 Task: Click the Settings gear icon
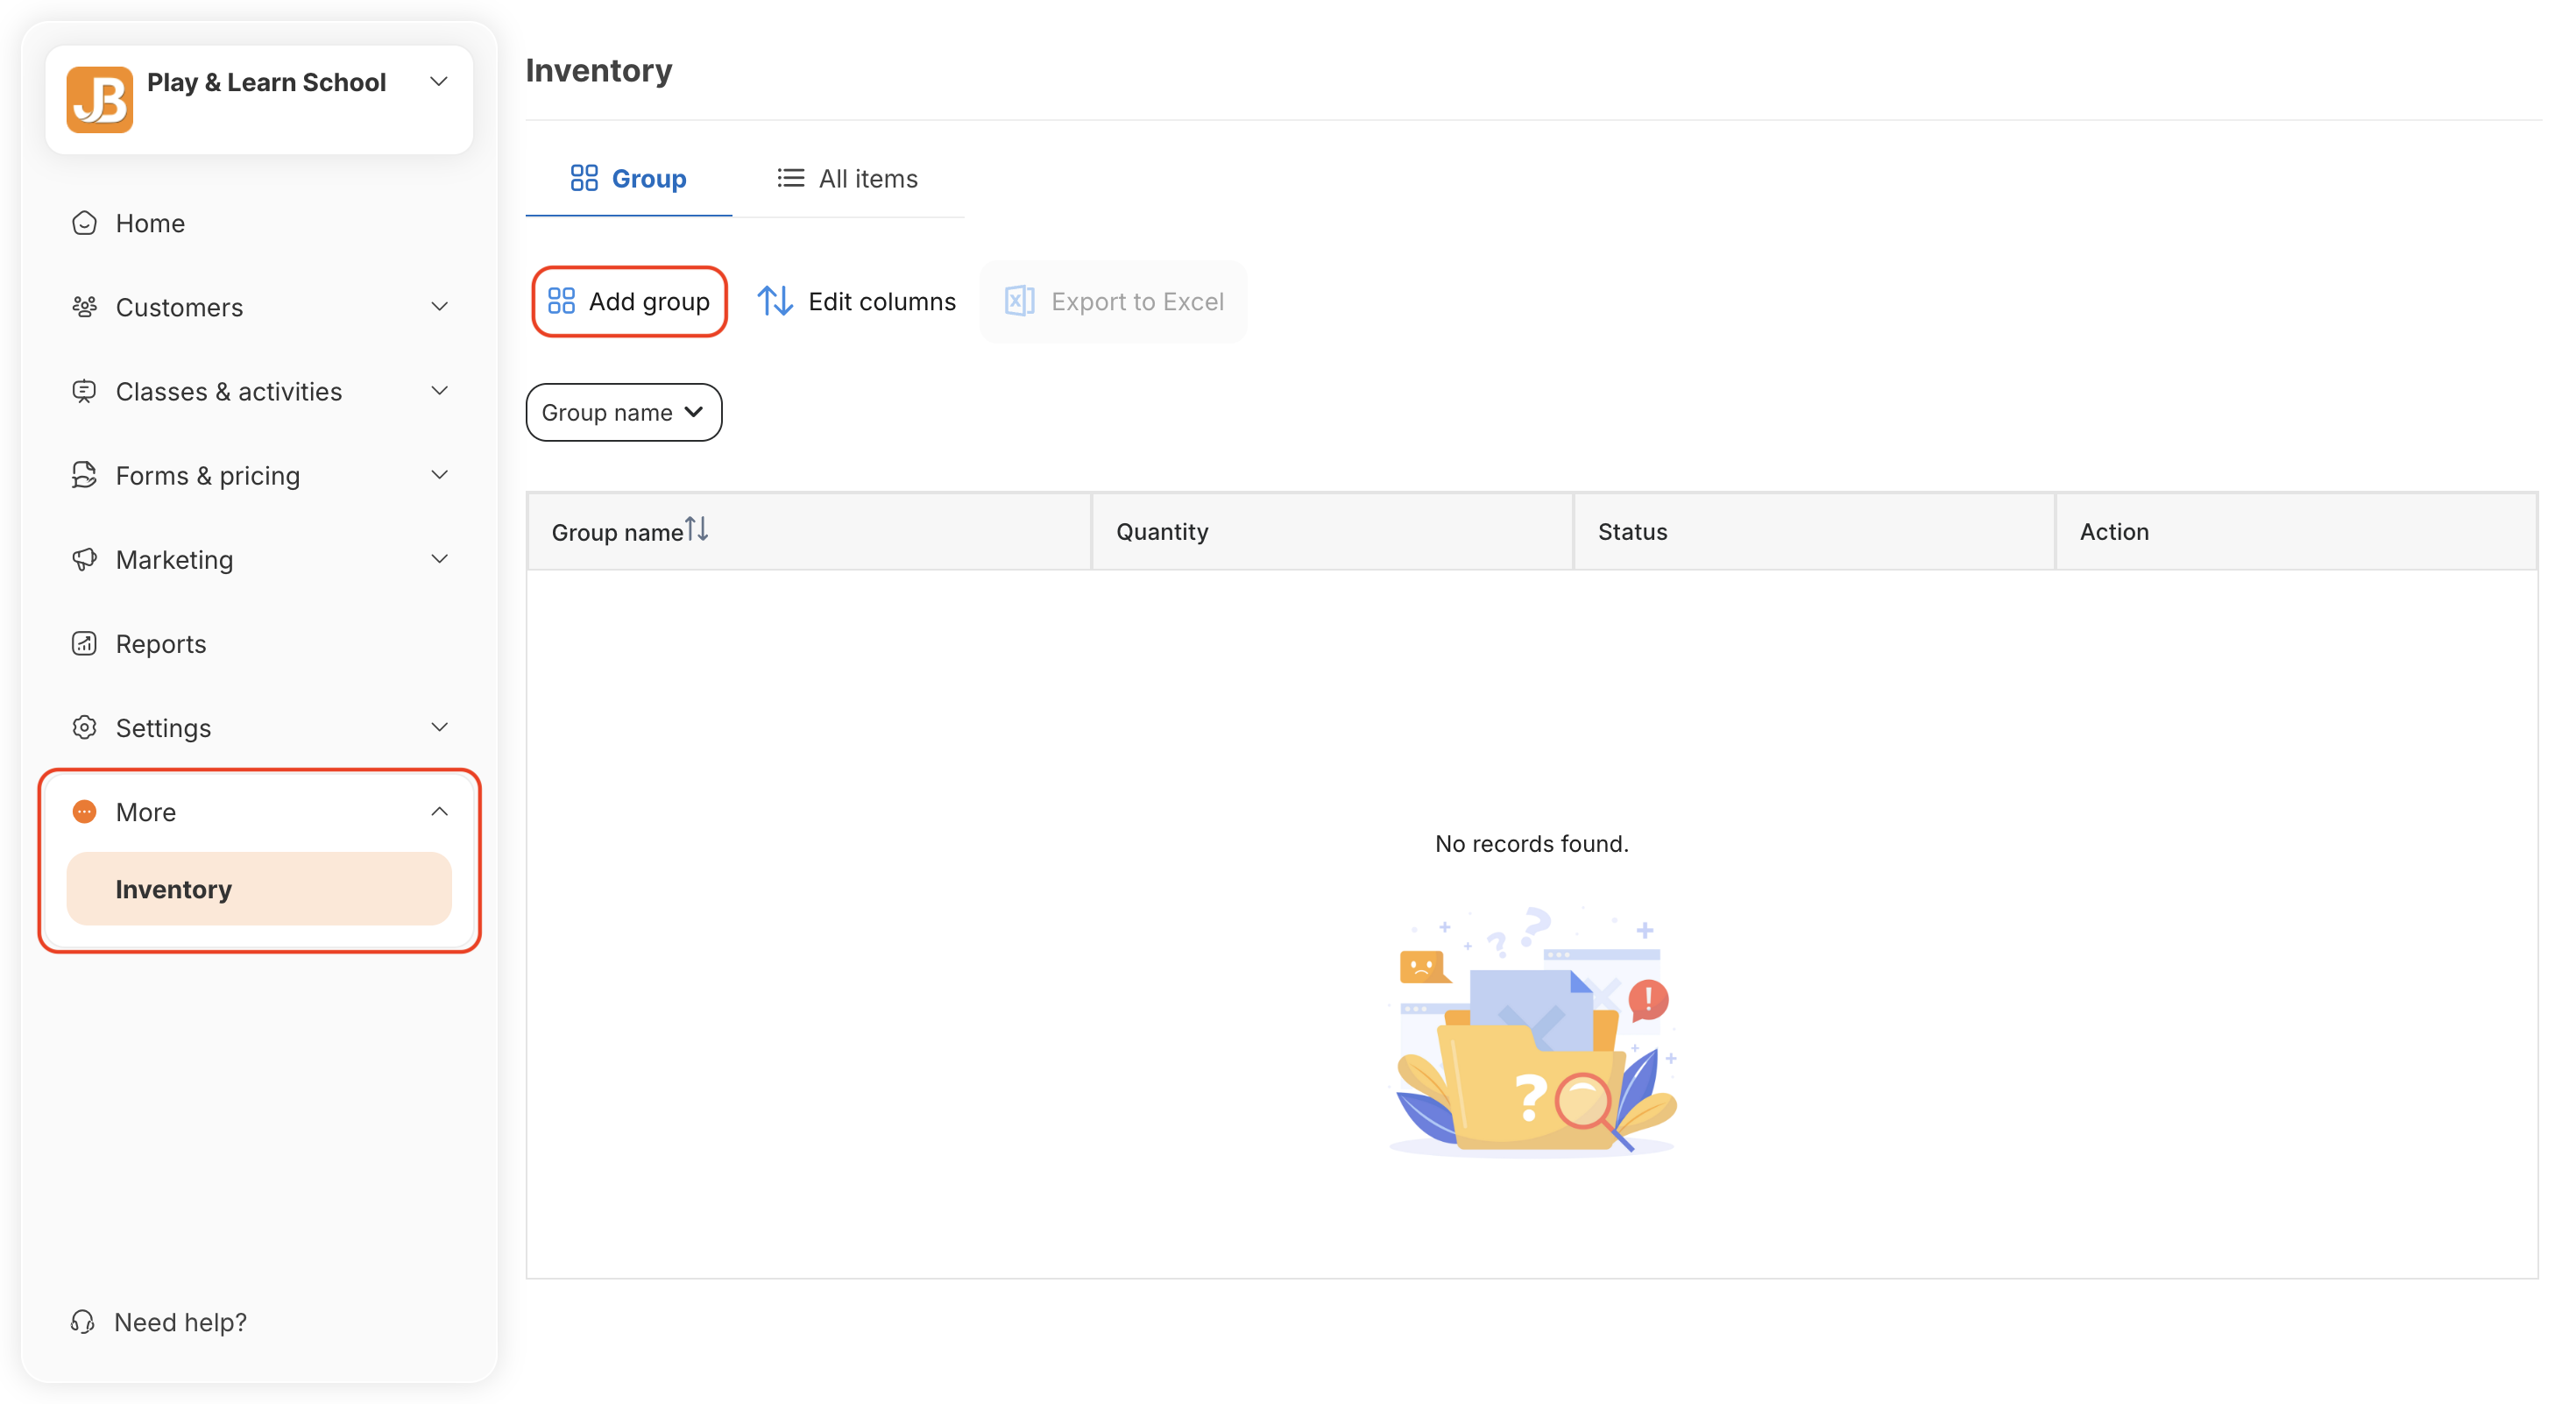[84, 727]
